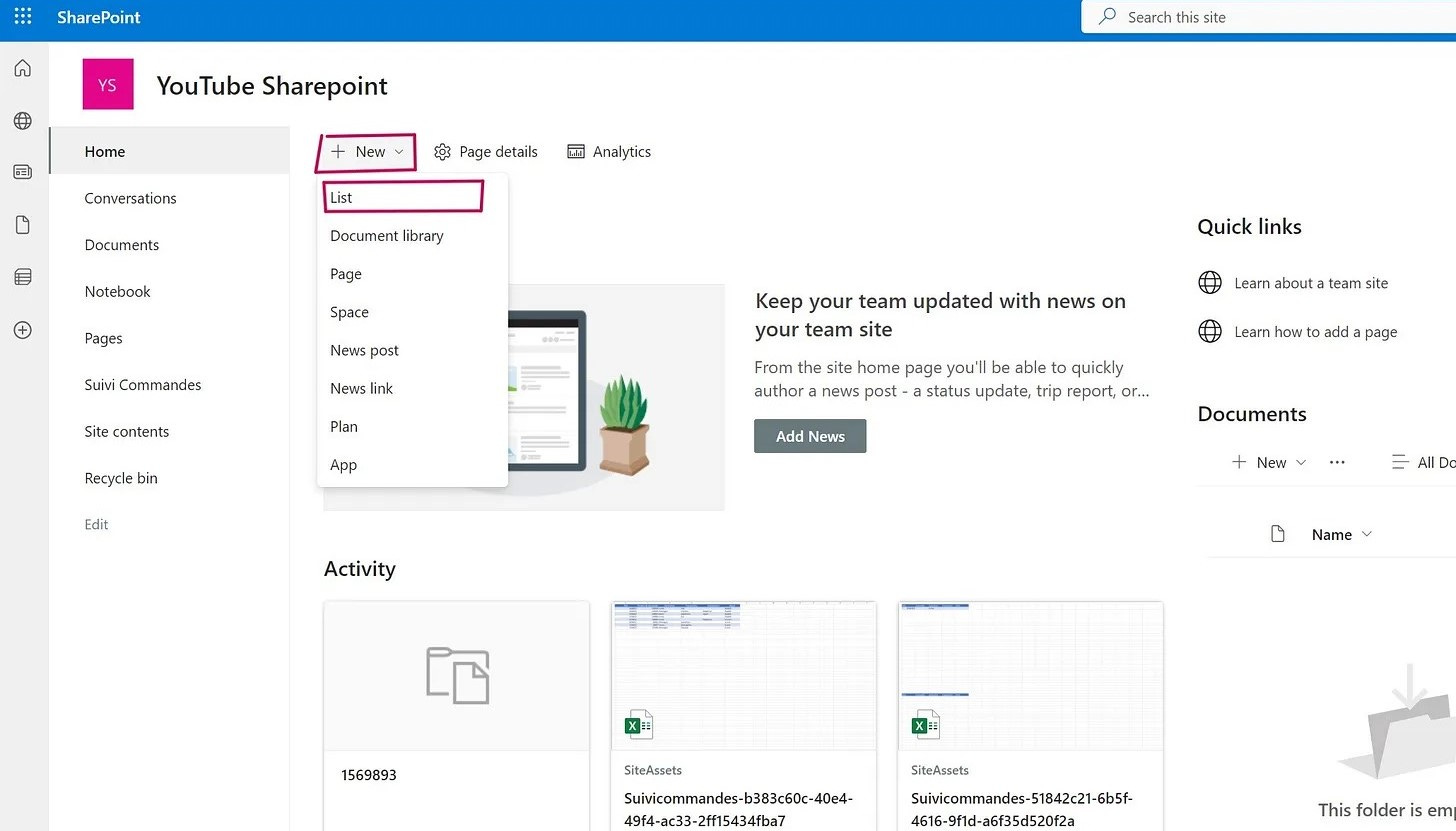Open the news icon in left rail
Image resolution: width=1456 pixels, height=831 pixels.
coord(23,172)
